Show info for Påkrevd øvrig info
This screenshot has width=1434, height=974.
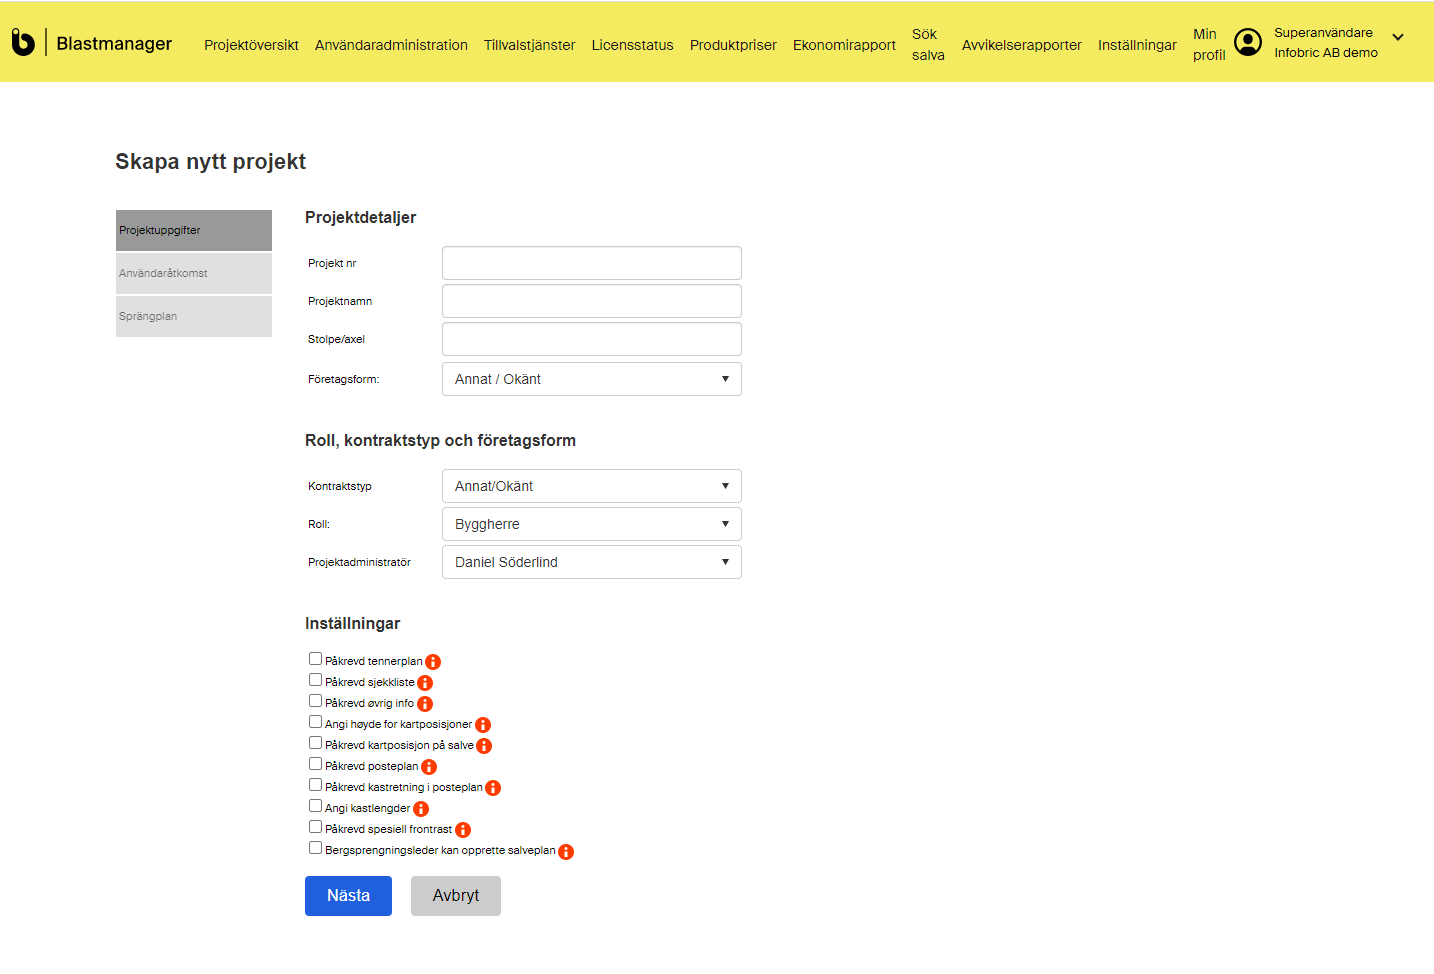click(425, 704)
